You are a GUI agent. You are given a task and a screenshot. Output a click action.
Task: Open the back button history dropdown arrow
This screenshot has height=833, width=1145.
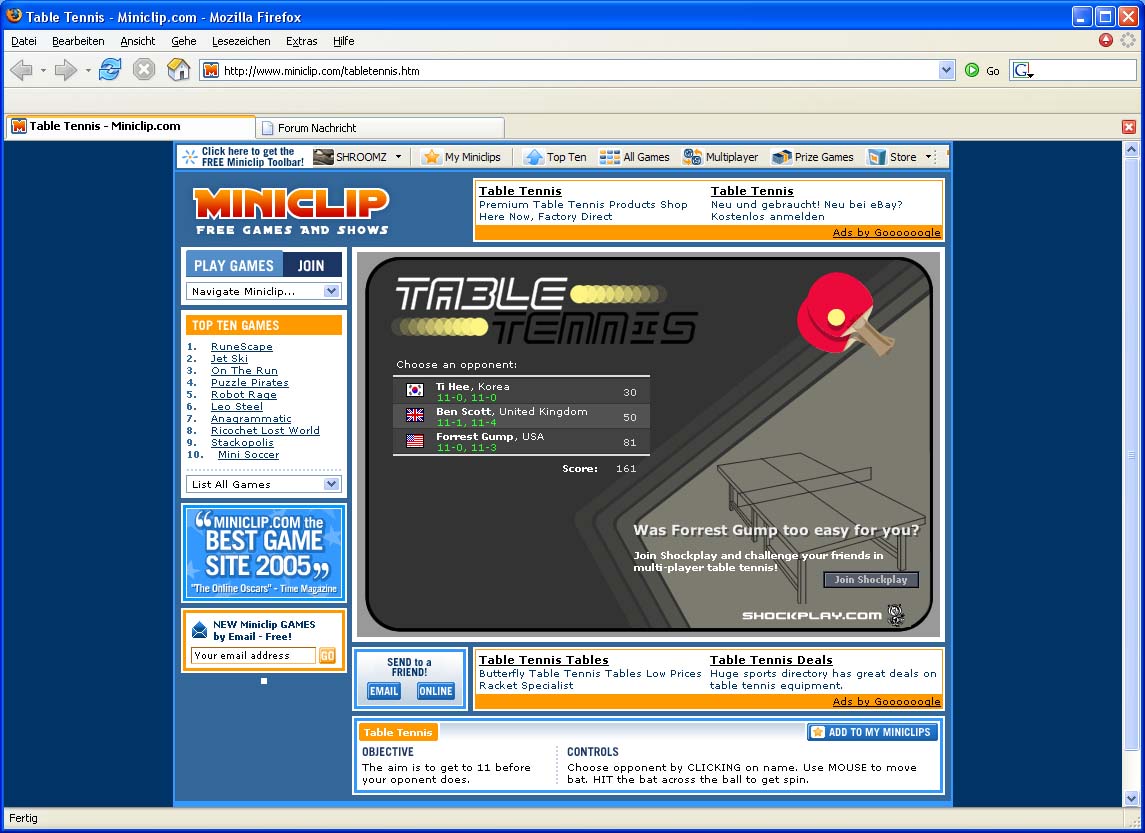coord(43,71)
